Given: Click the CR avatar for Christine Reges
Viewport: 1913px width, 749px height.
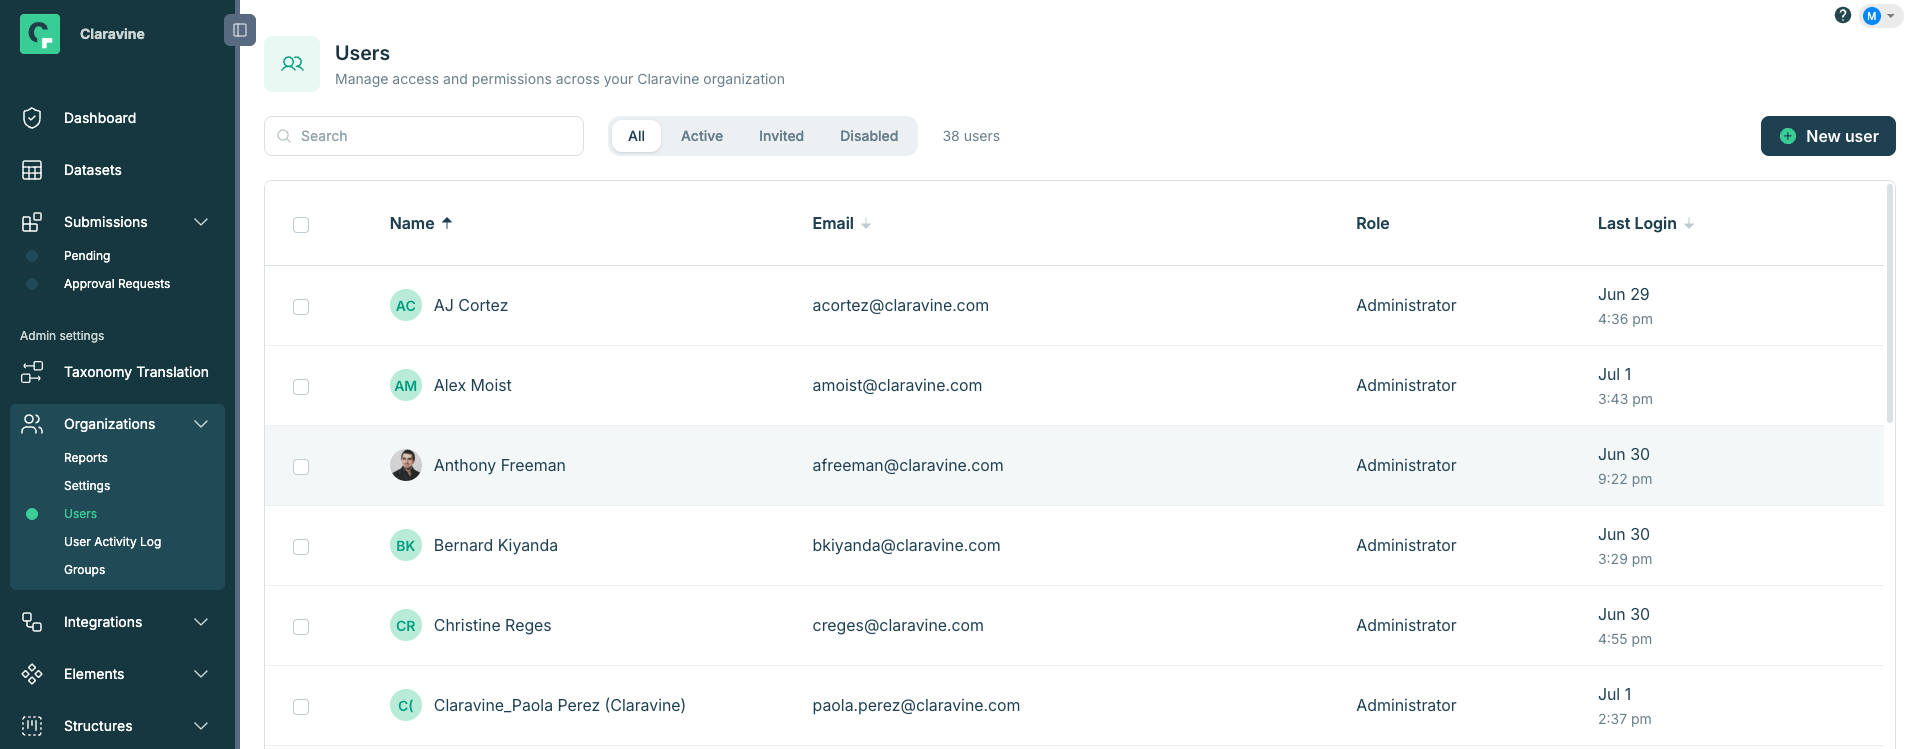Looking at the screenshot, I should point(406,626).
